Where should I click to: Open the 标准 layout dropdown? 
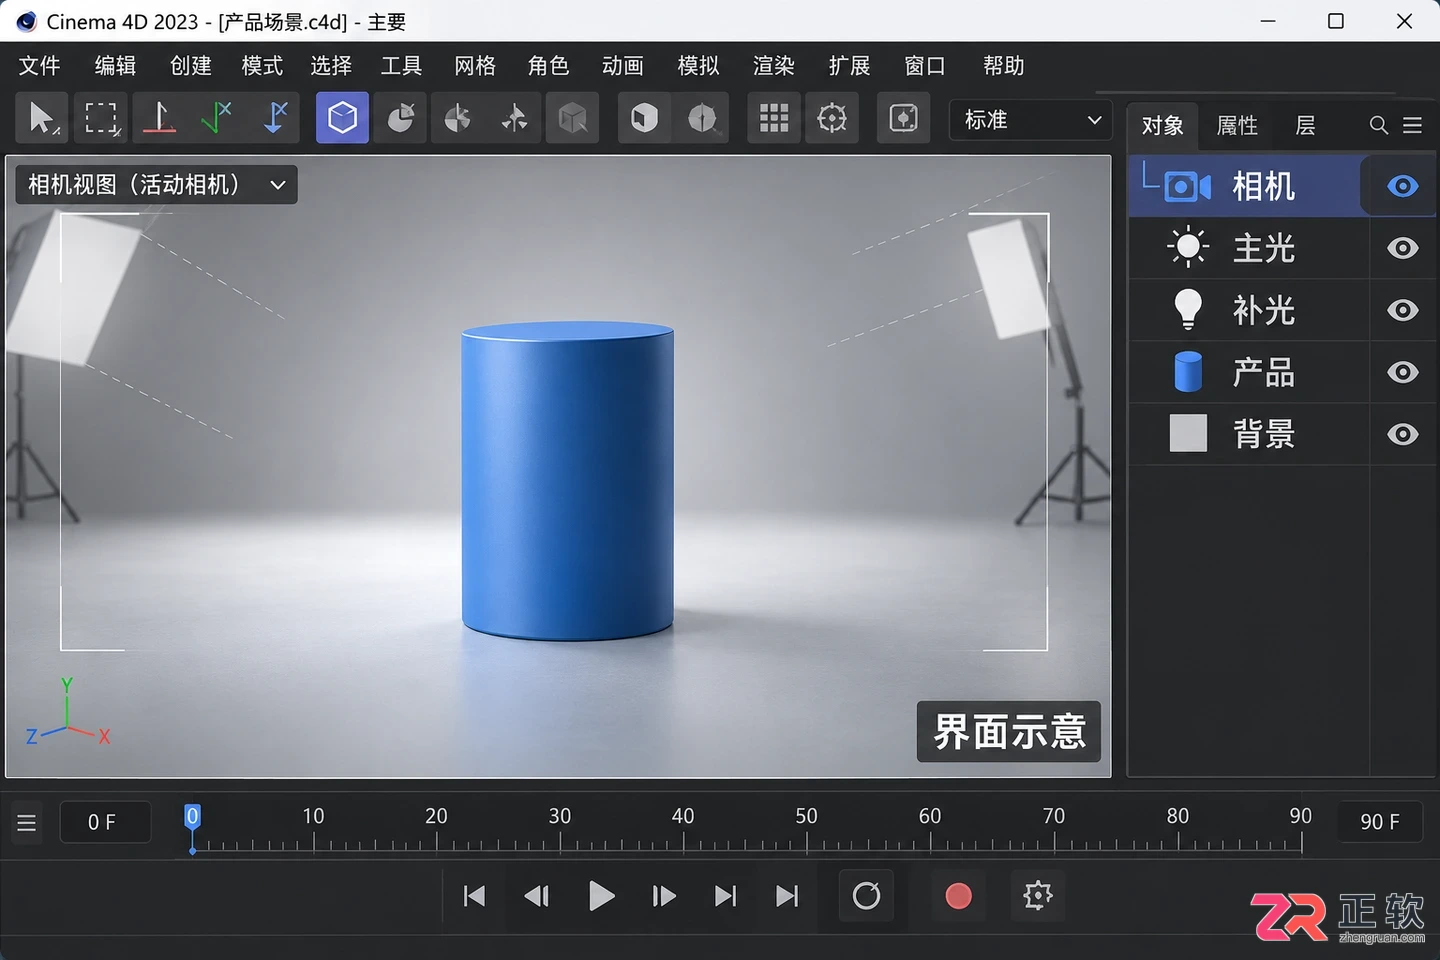[1030, 120]
